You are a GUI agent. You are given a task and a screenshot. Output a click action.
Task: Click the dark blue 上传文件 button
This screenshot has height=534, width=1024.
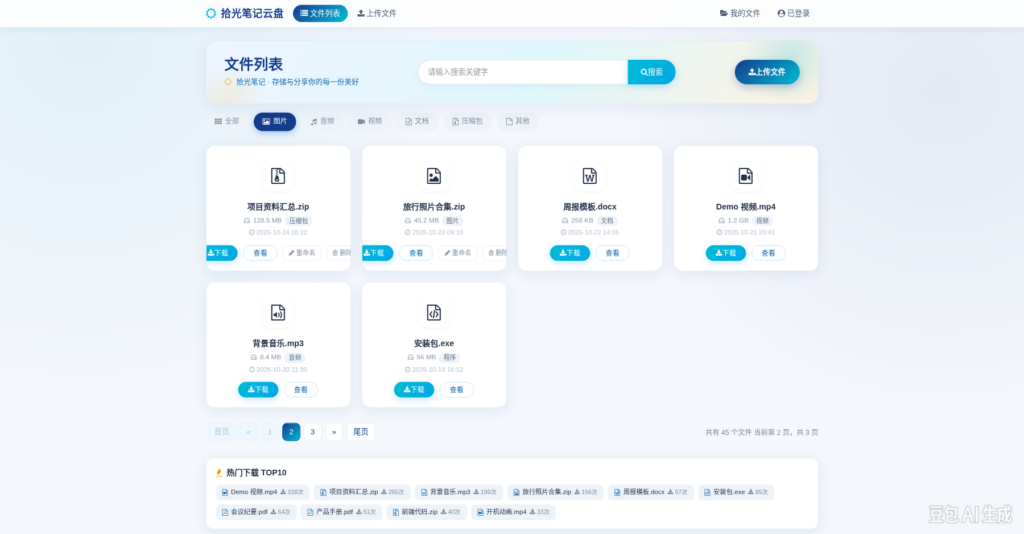767,72
